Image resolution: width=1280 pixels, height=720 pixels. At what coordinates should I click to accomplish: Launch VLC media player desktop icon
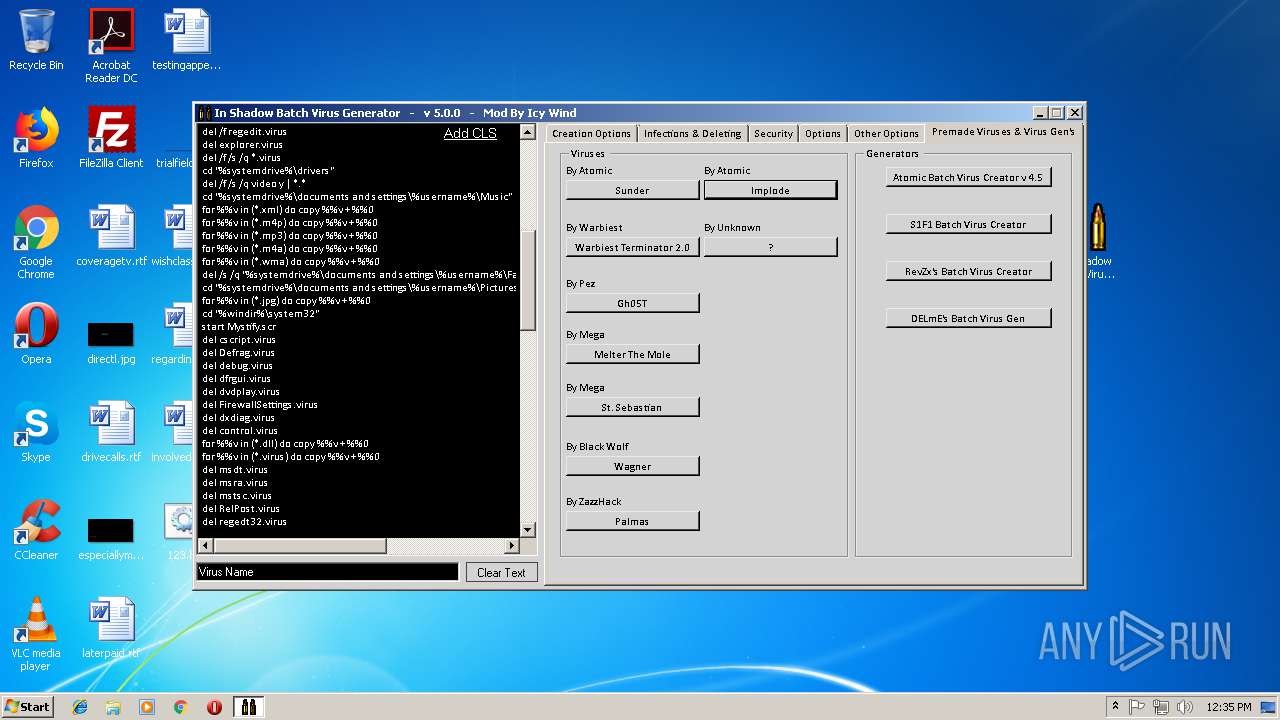pyautogui.click(x=36, y=634)
